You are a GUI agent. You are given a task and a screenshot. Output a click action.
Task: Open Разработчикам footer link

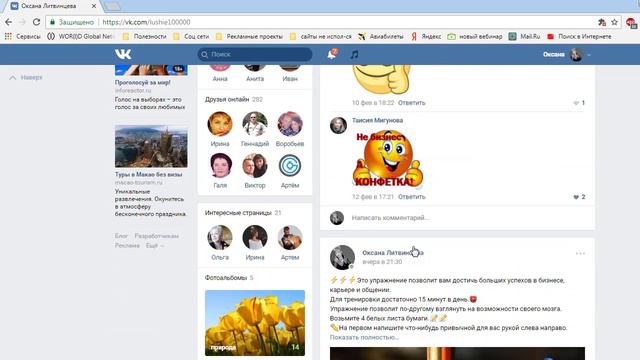pos(156,236)
